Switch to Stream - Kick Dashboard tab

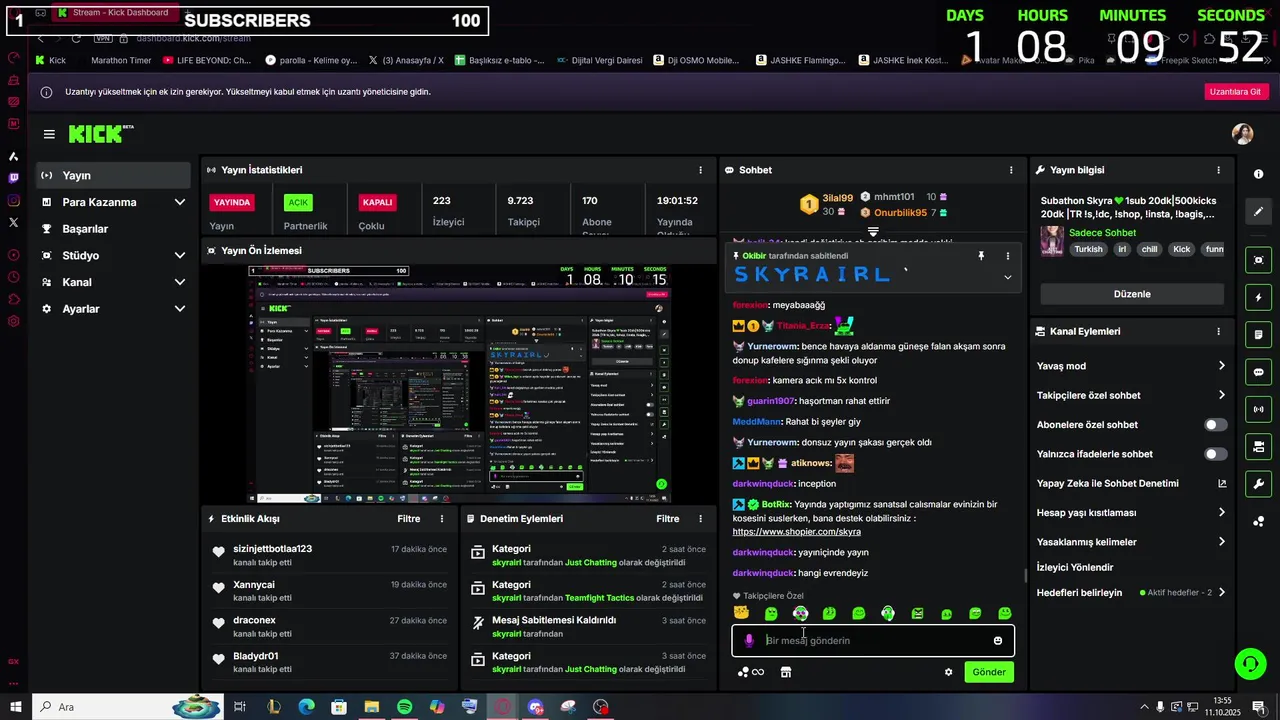pyautogui.click(x=118, y=13)
